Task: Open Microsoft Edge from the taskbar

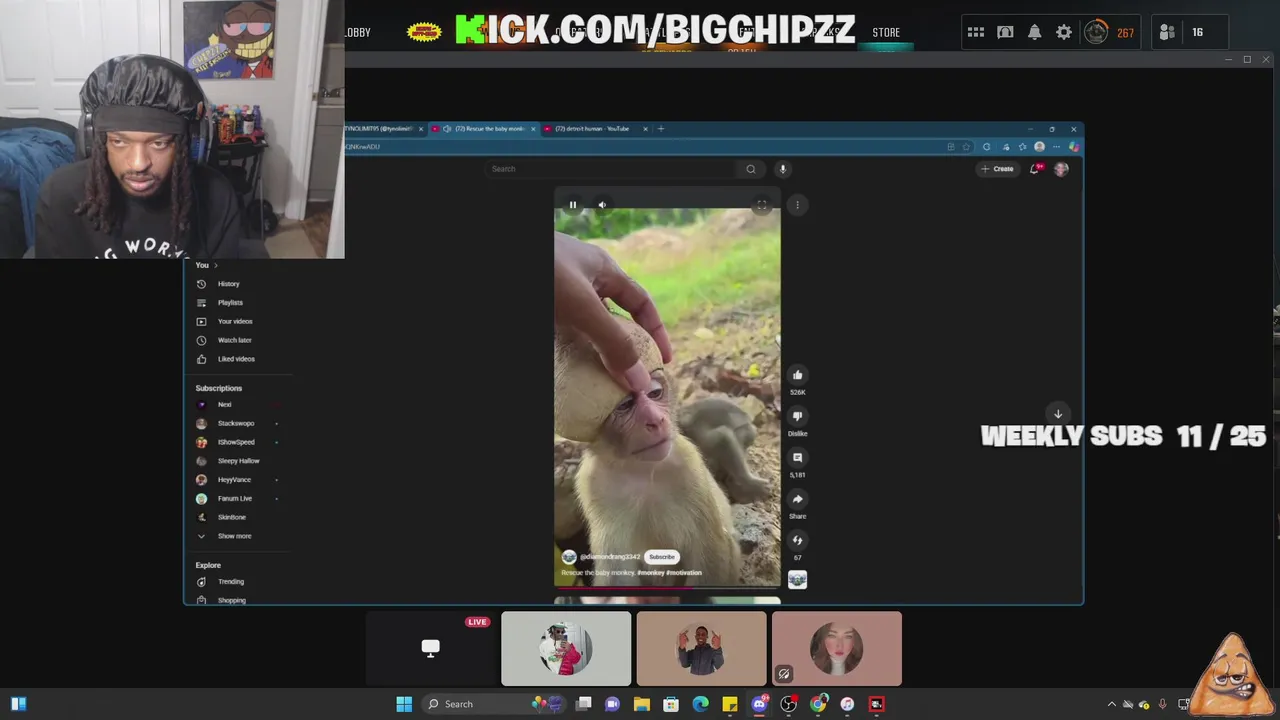Action: pos(701,704)
